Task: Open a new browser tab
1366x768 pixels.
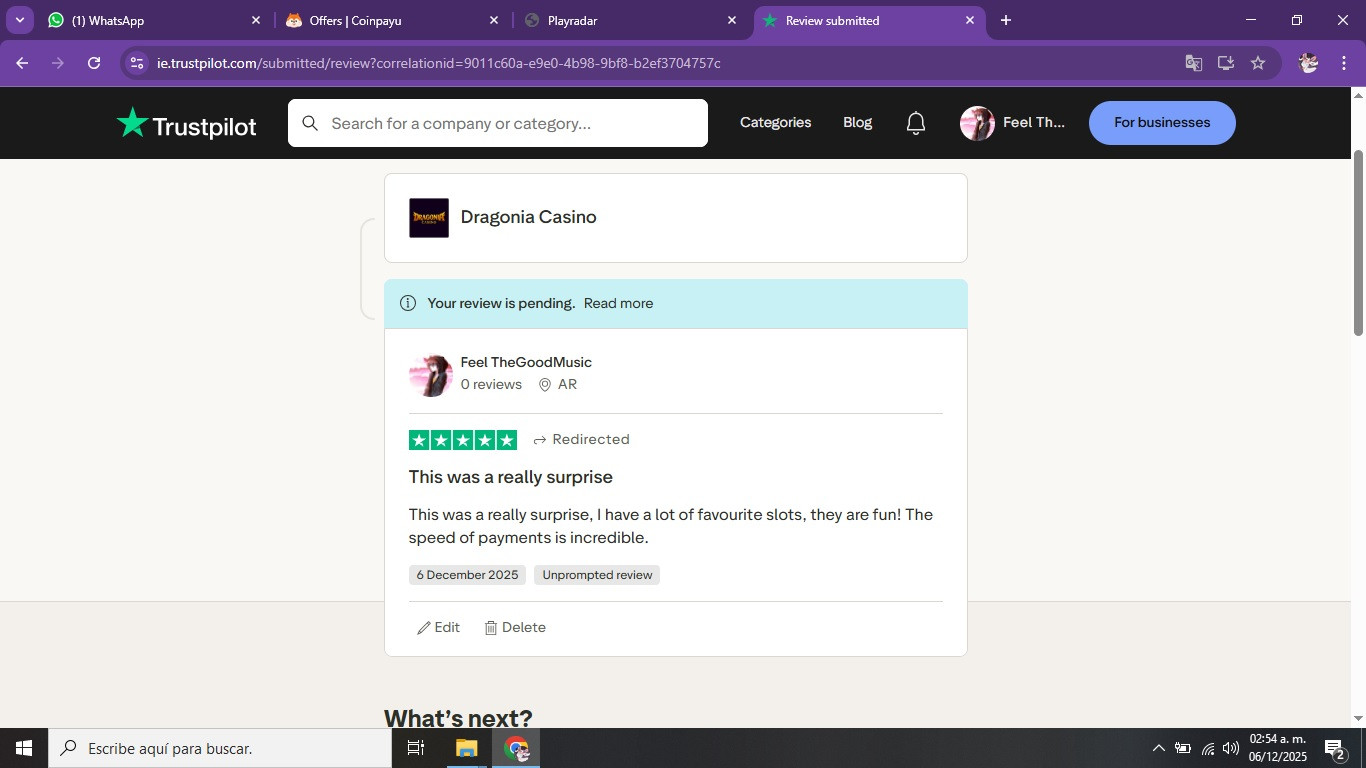Action: click(1006, 20)
